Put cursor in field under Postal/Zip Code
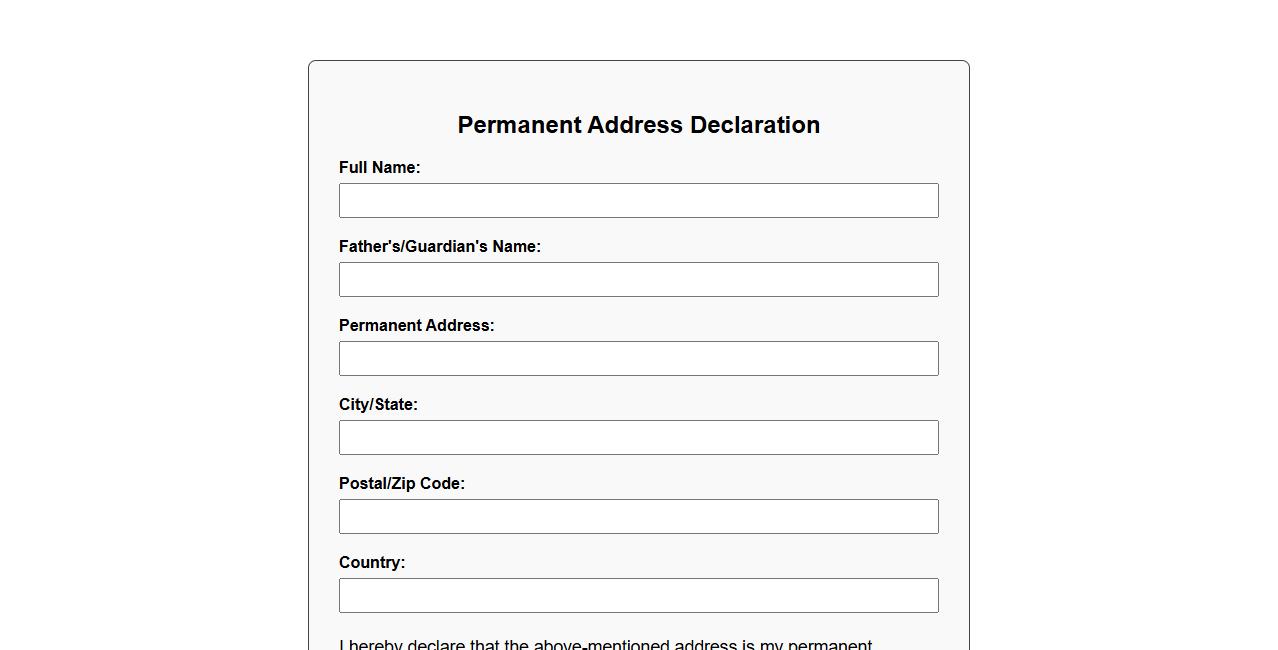This screenshot has width=1278, height=650. click(638, 516)
